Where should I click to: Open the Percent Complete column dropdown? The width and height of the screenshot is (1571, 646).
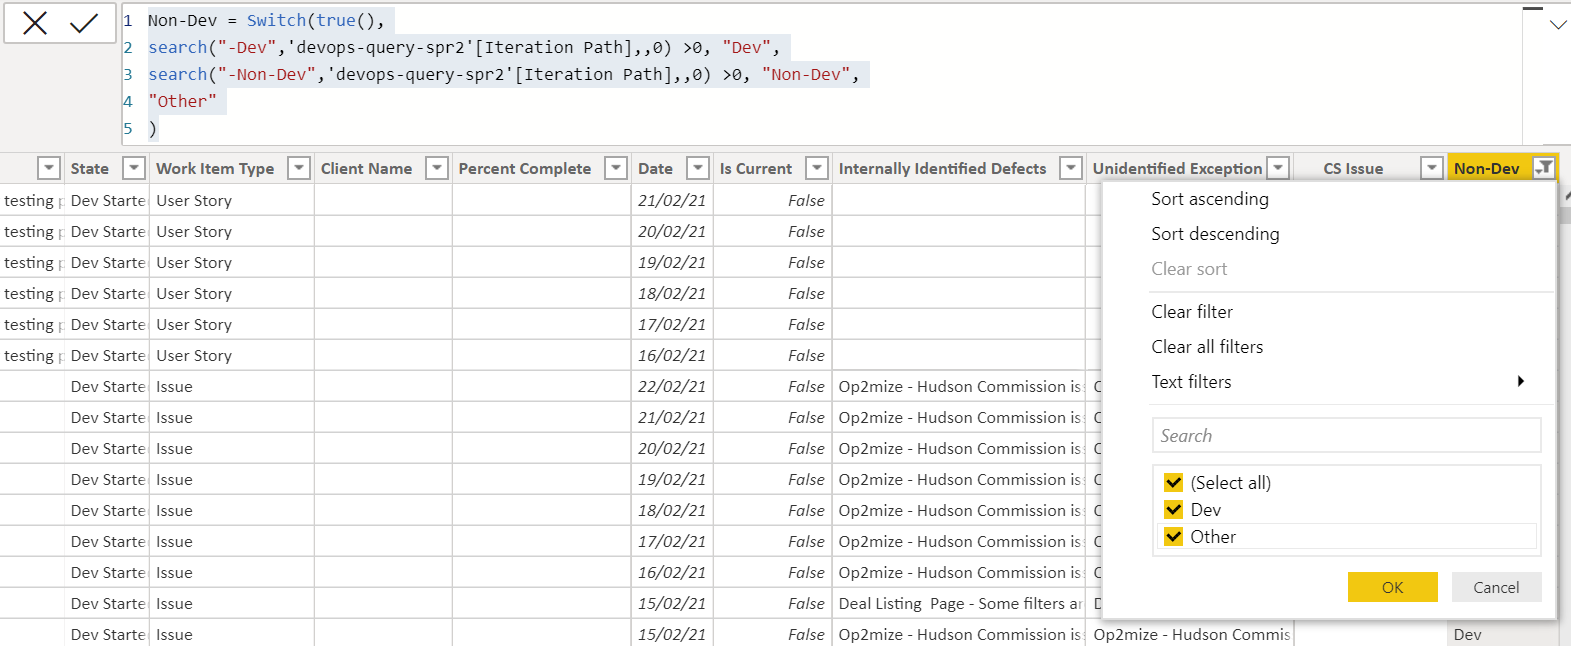pos(617,168)
